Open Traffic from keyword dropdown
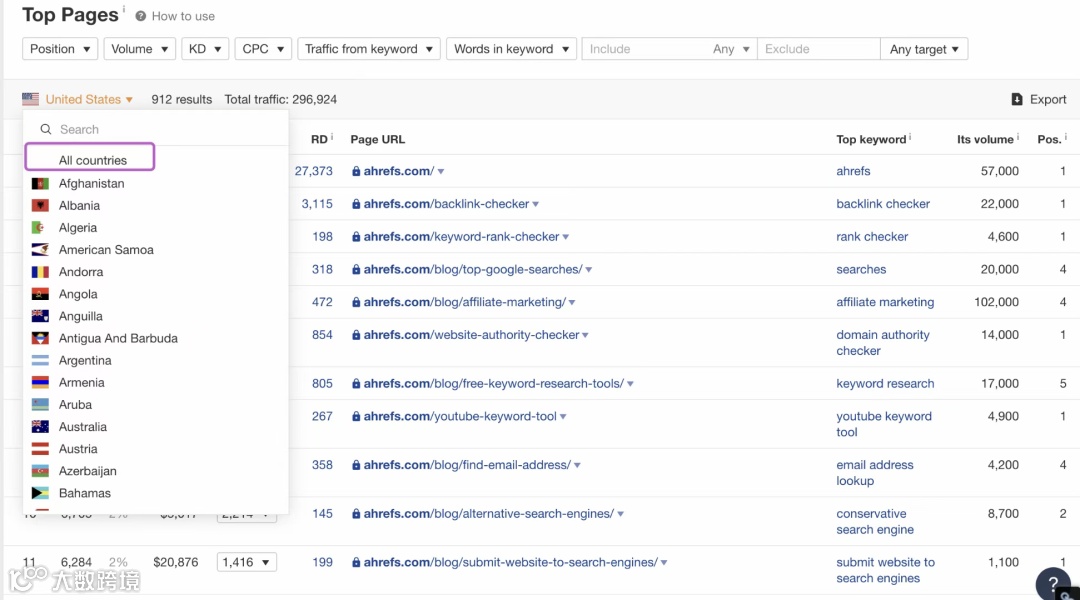 click(x=369, y=49)
